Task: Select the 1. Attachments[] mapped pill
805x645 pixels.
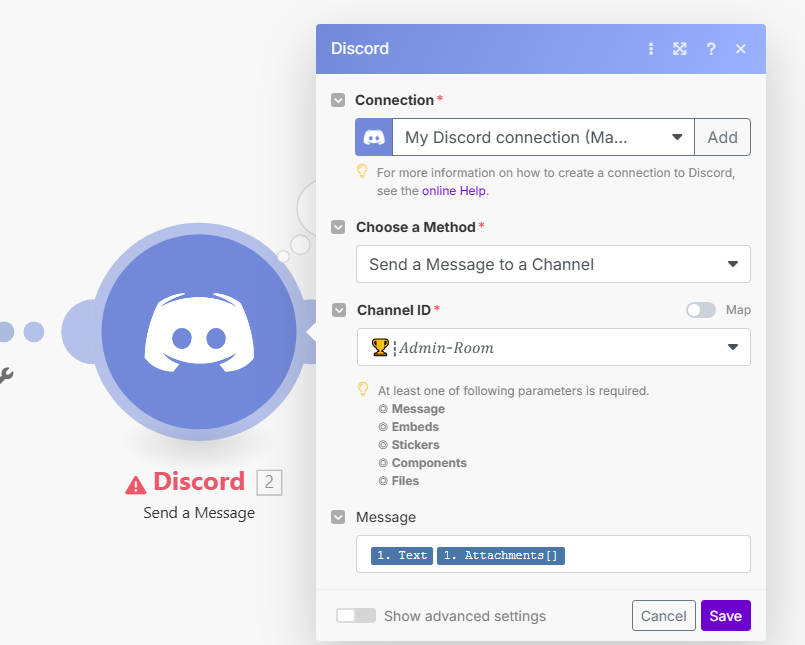Action: (x=501, y=556)
